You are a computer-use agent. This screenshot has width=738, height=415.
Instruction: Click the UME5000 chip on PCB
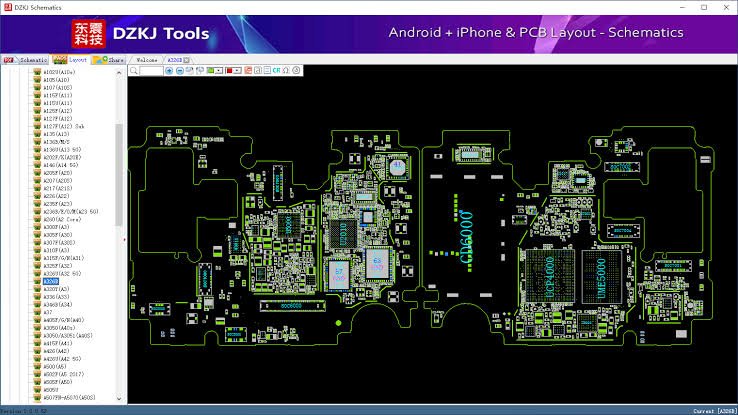tap(602, 277)
